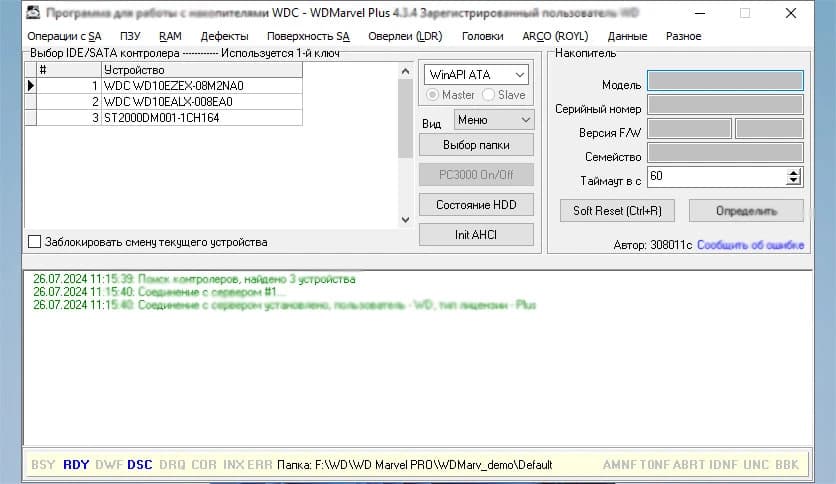Image resolution: width=836 pixels, height=484 pixels.
Task: Click the ABRT error flag indicator
Action: [688, 465]
